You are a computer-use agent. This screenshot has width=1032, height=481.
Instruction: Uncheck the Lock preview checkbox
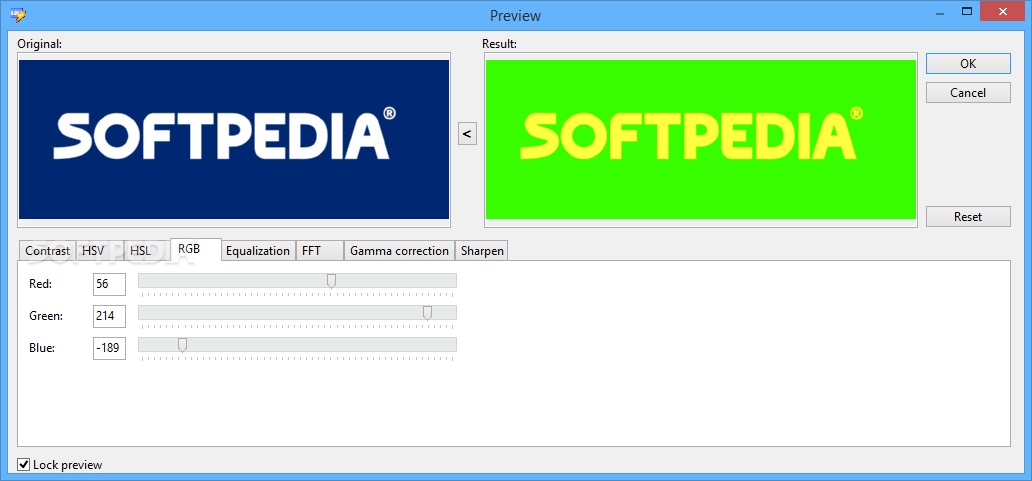pyautogui.click(x=24, y=465)
